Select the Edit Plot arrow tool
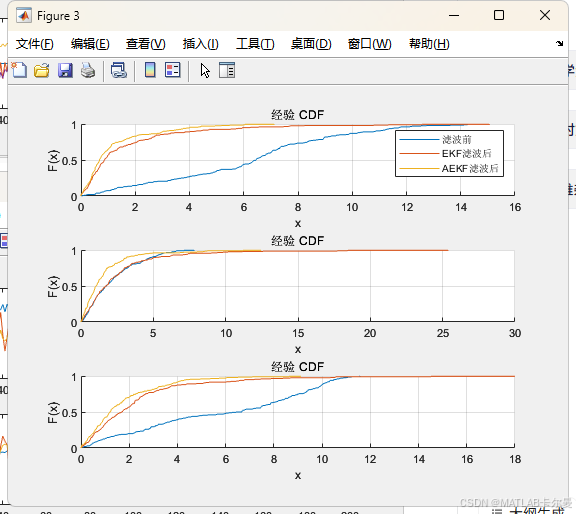 (205, 70)
